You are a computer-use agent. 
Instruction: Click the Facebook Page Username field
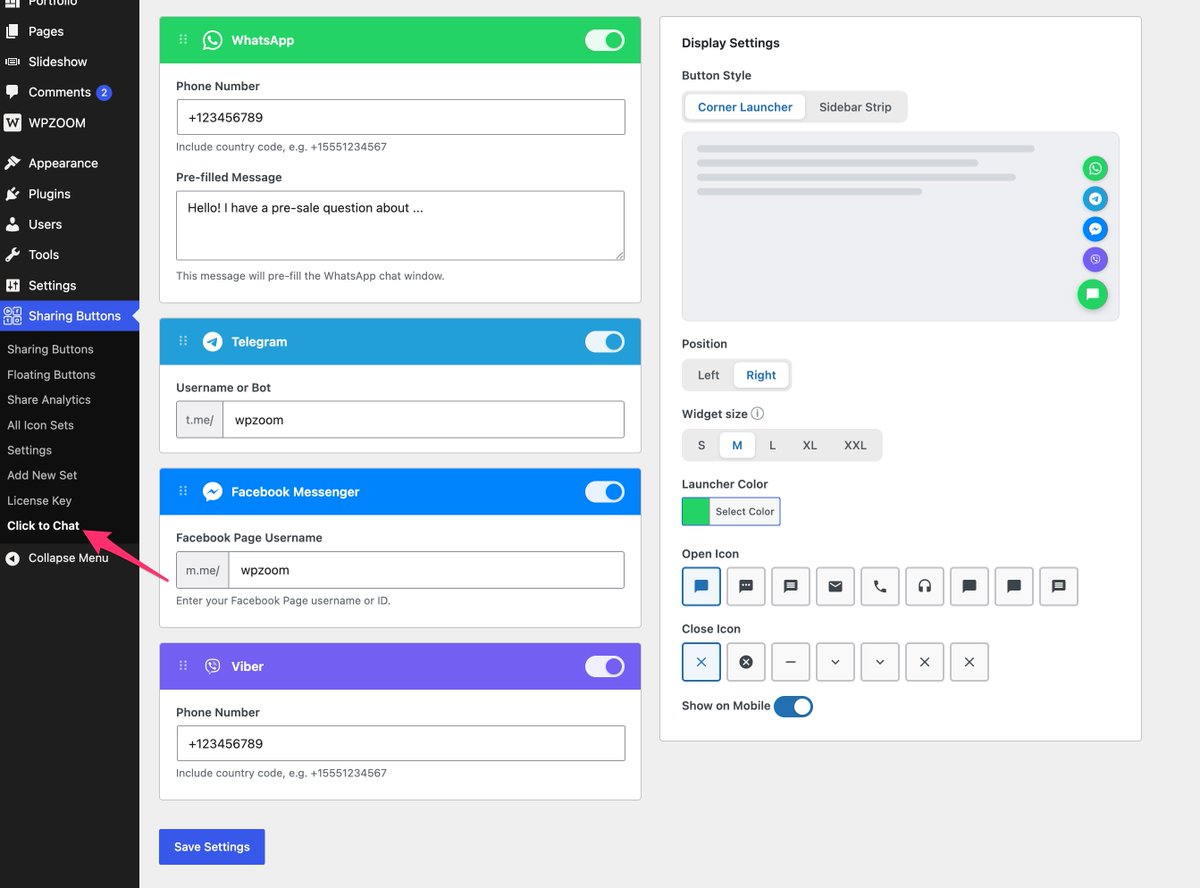[427, 570]
